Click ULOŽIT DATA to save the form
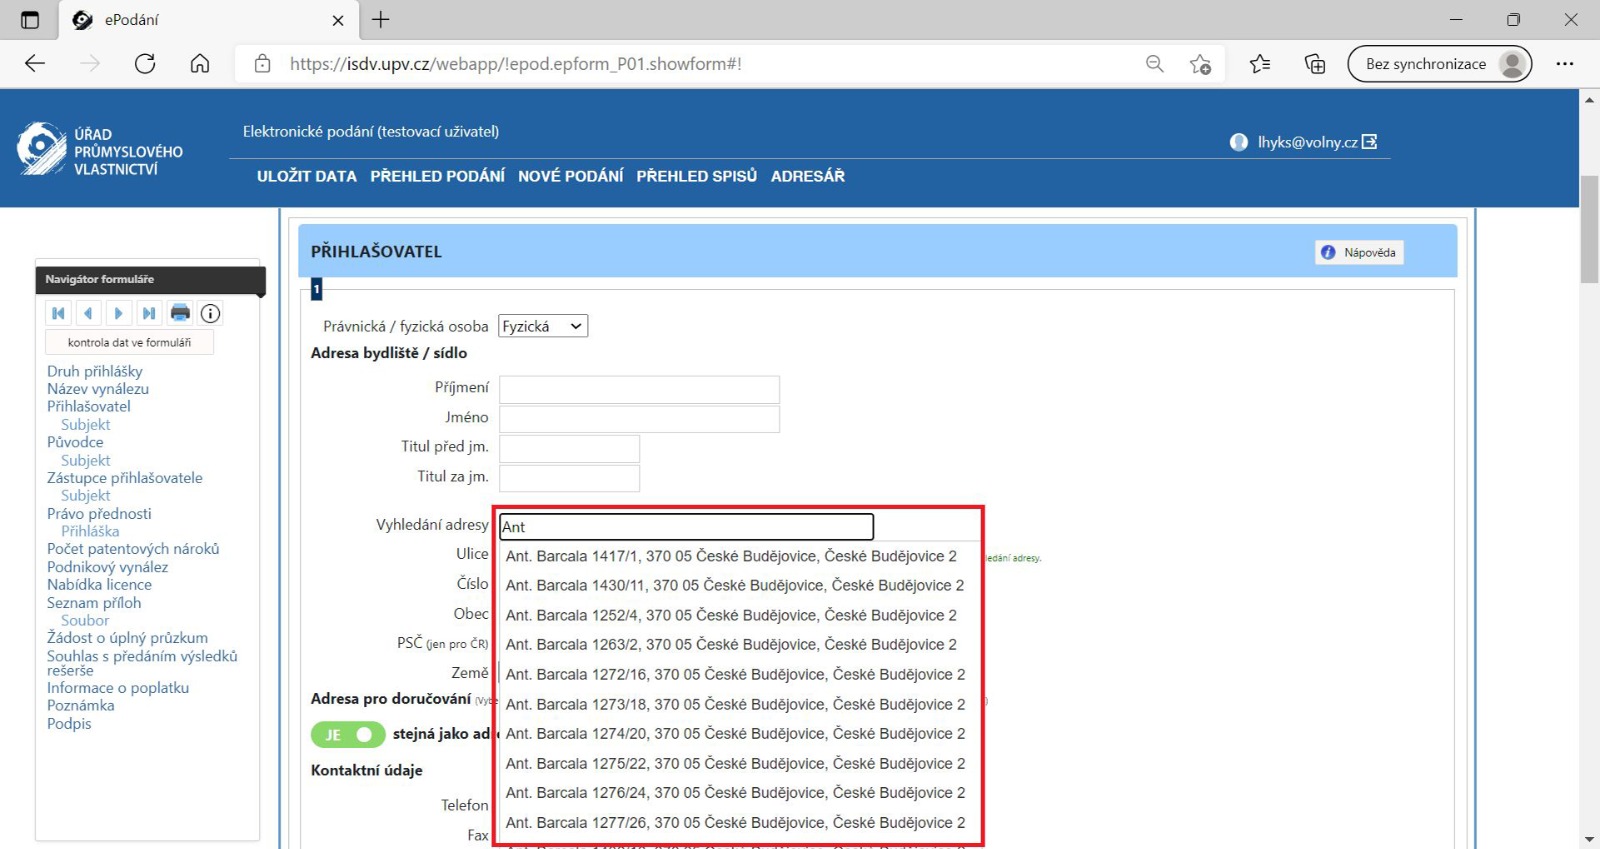The height and width of the screenshot is (849, 1600). click(x=306, y=176)
